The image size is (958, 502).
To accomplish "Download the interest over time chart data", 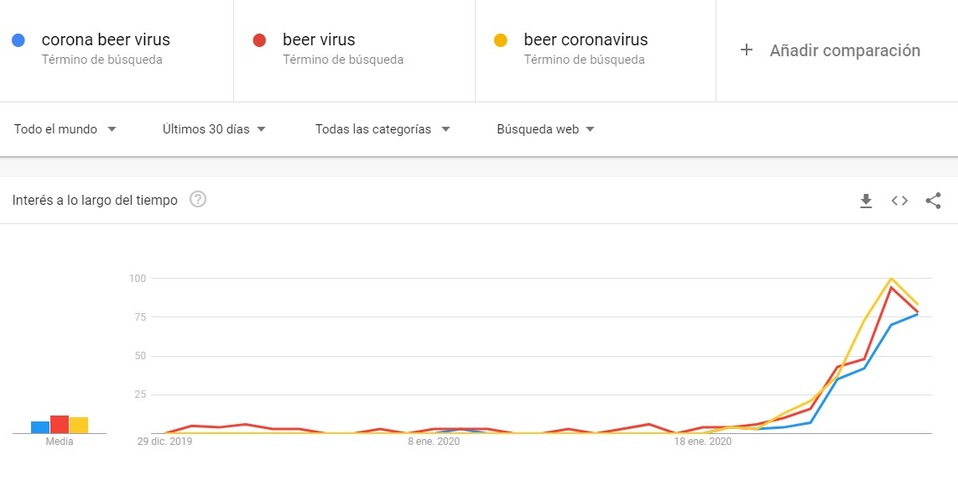I will coord(866,200).
